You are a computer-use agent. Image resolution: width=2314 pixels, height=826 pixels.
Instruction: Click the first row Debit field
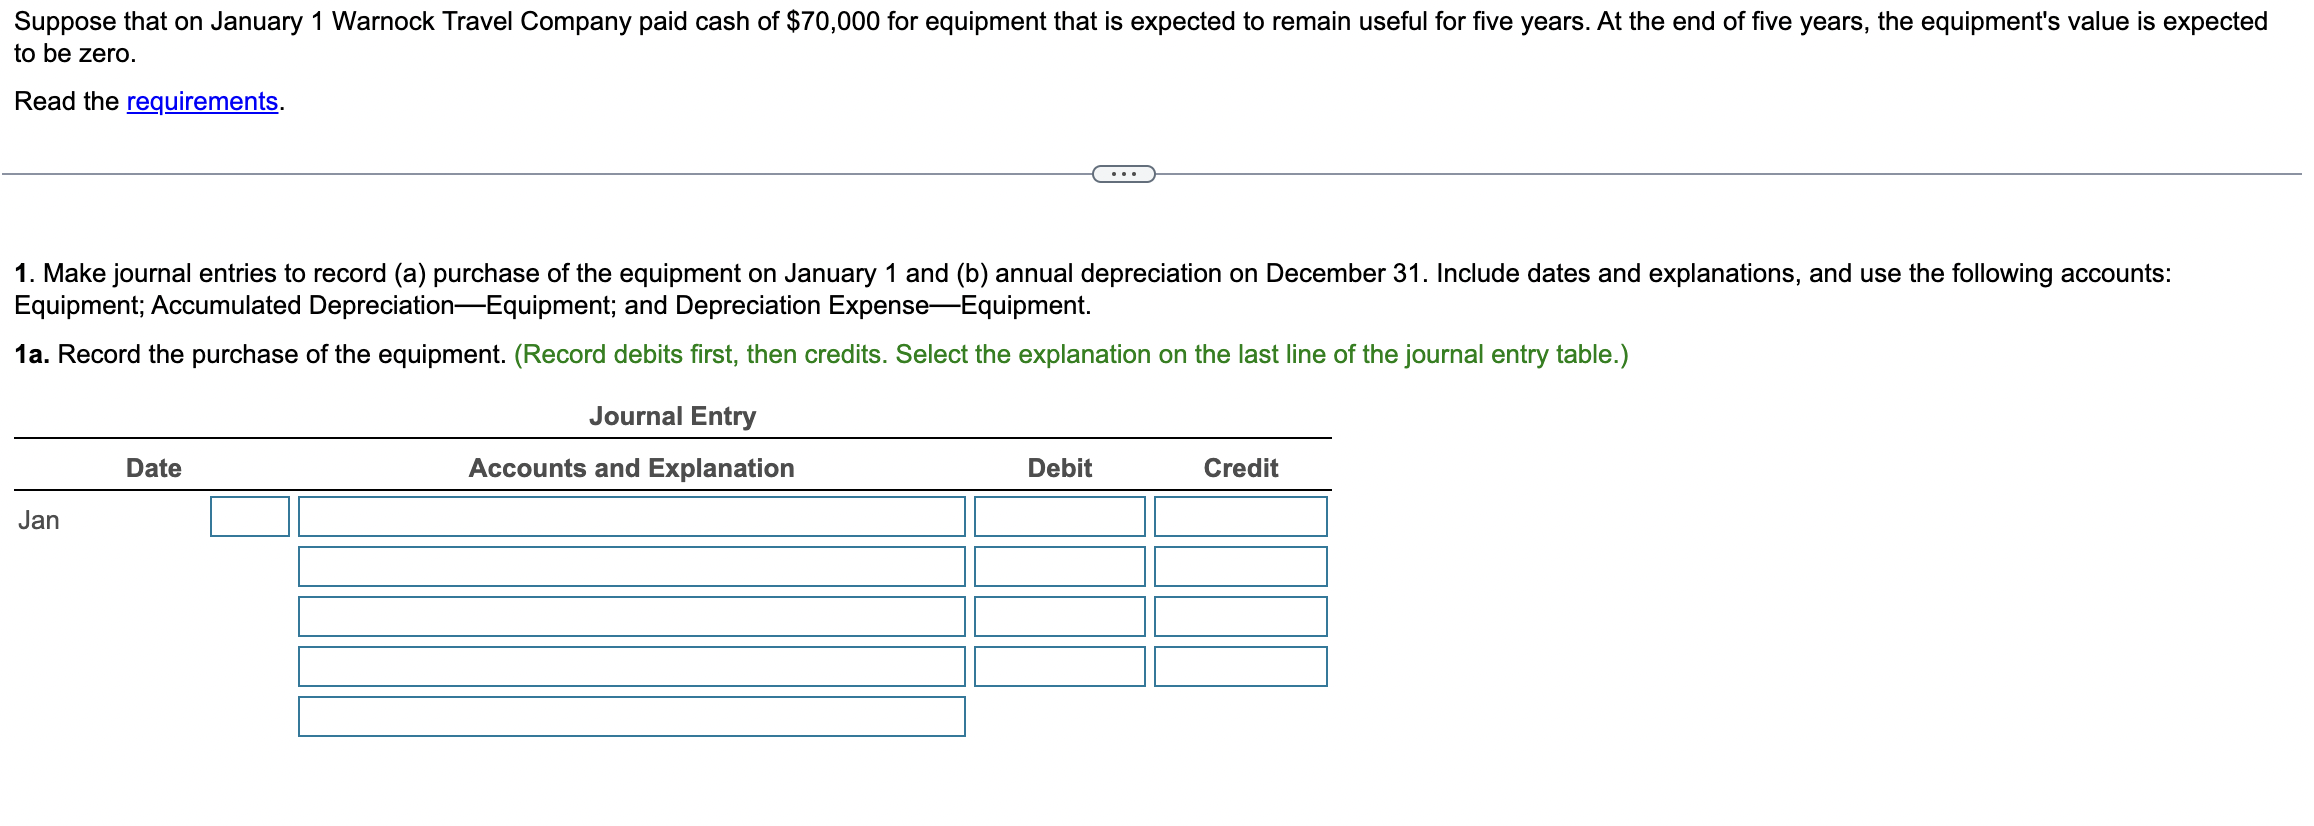coord(1059,516)
